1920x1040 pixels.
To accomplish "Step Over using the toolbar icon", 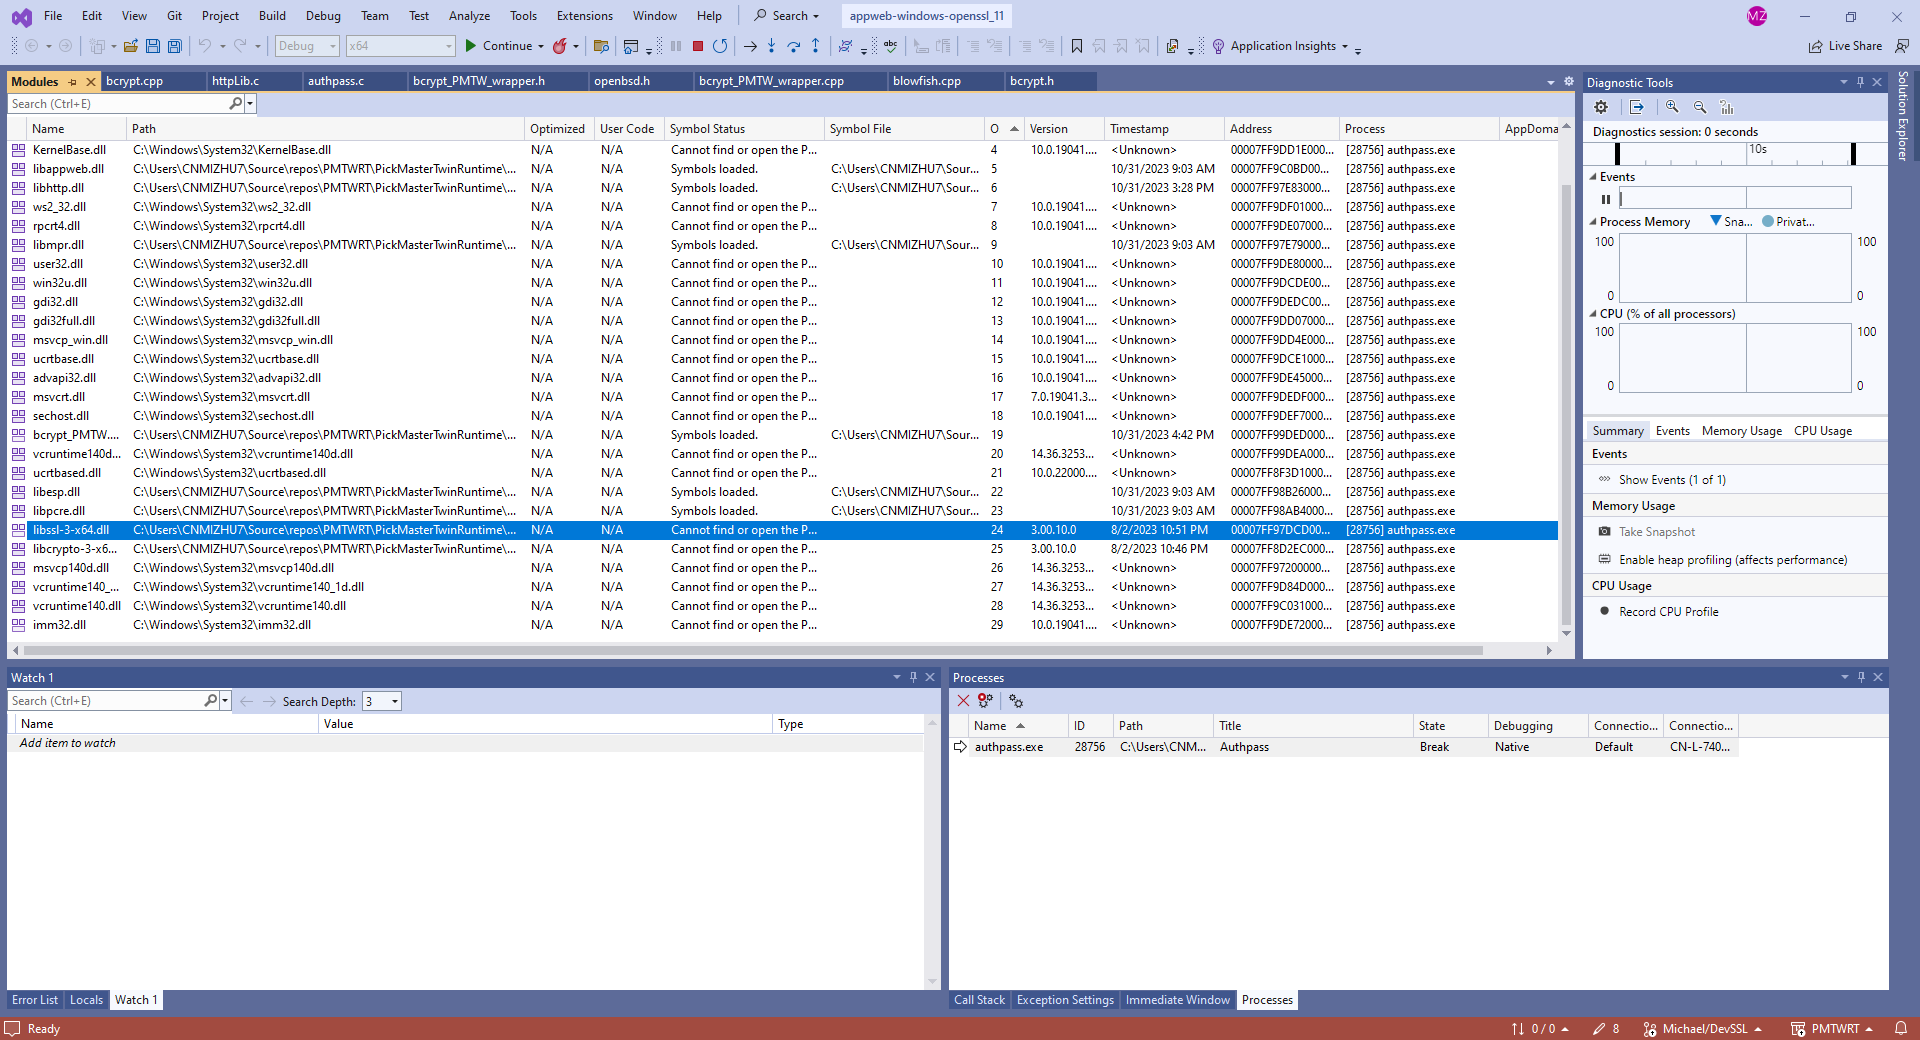I will (x=794, y=46).
